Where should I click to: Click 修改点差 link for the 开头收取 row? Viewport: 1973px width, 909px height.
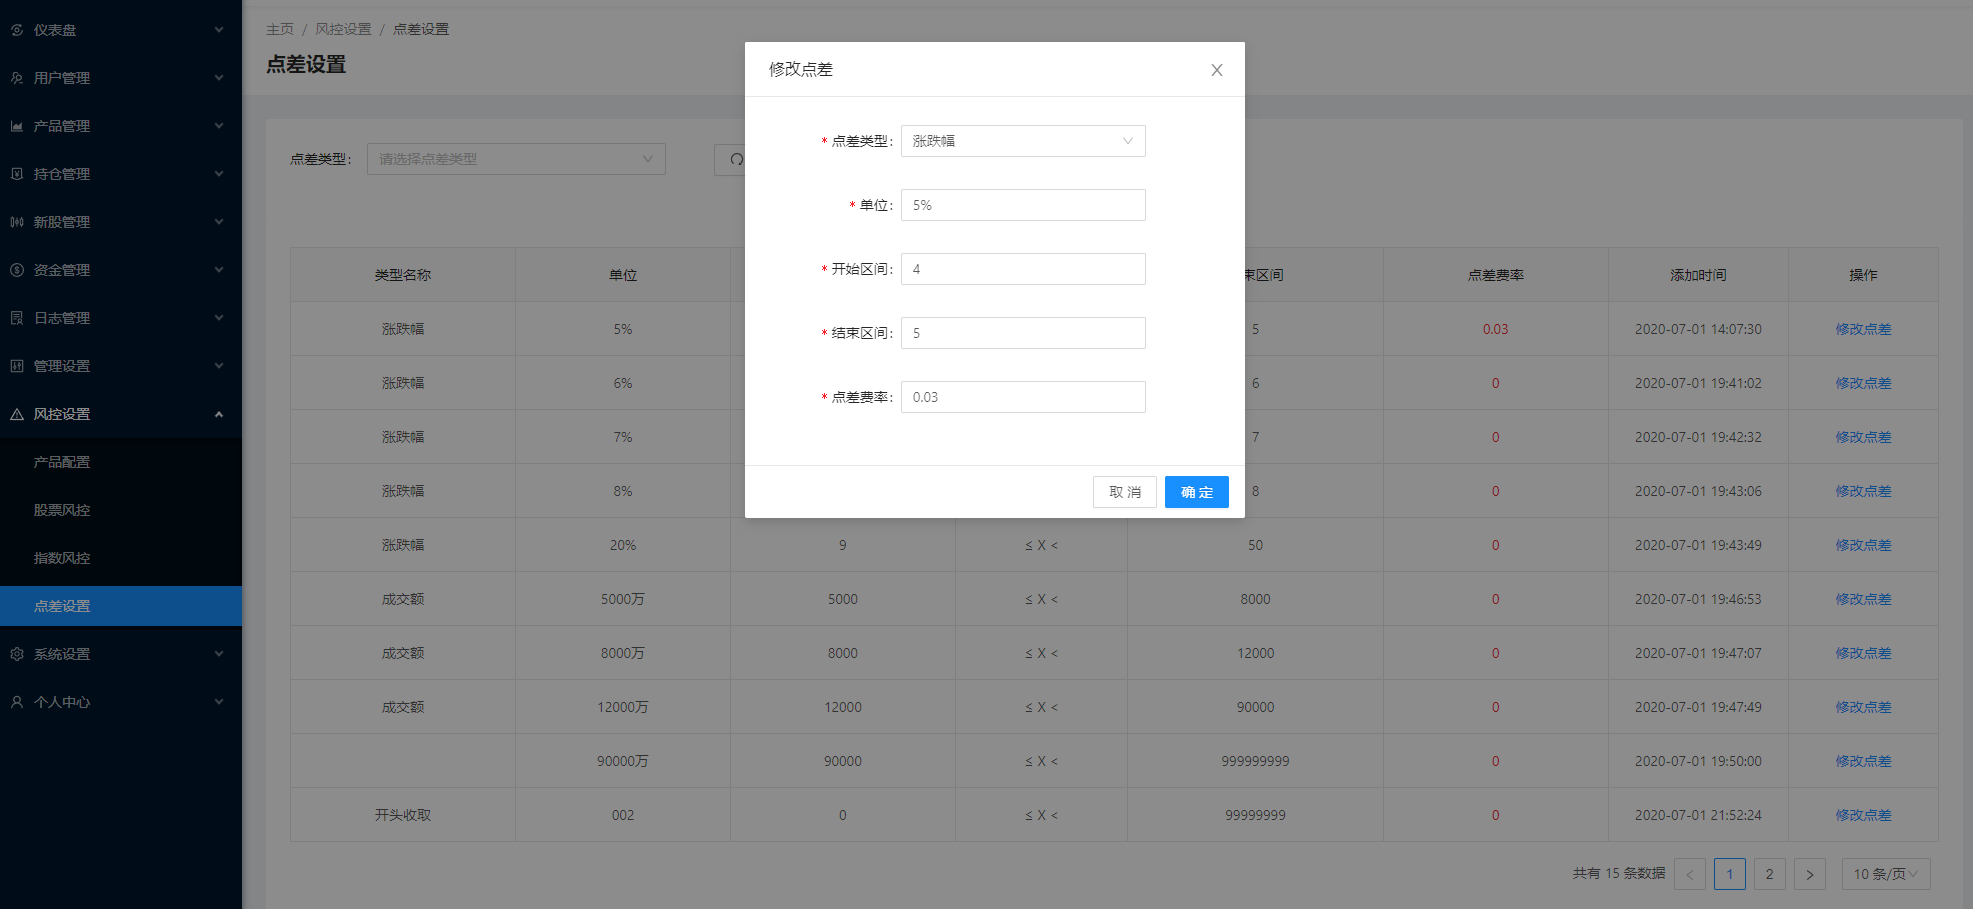tap(1862, 815)
